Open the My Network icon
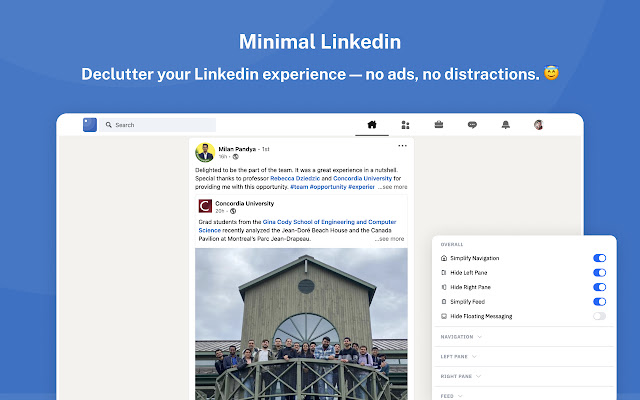 point(405,125)
